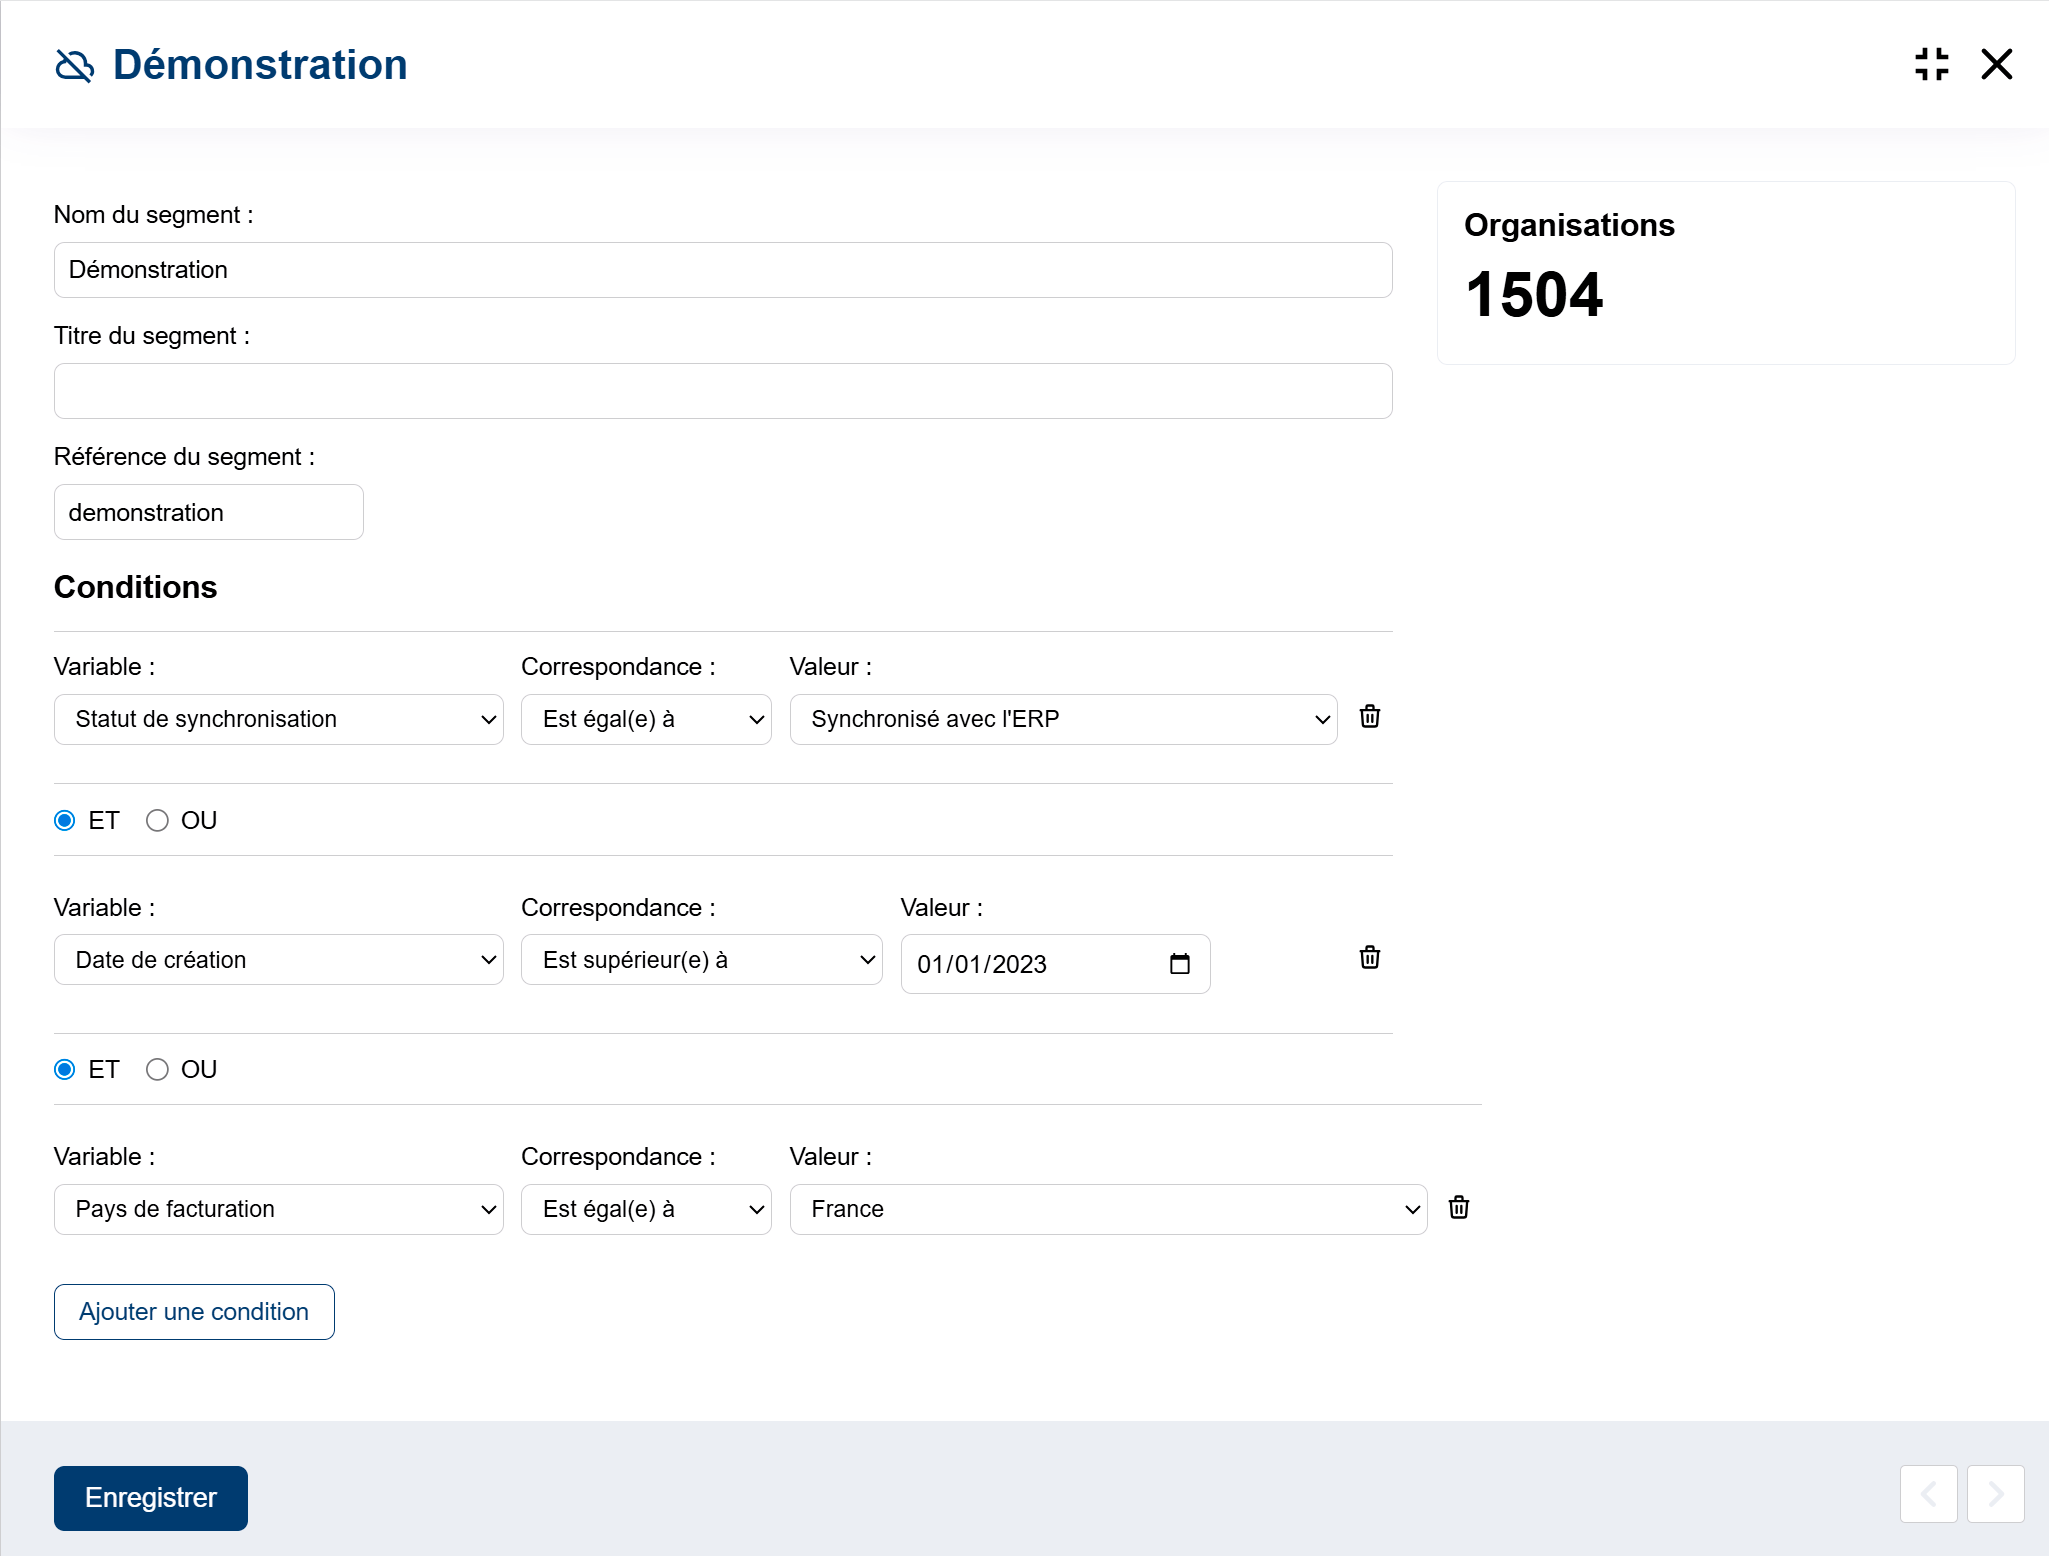Screen dimensions: 2050x1556
Task: Expand the Est supérieur(e) à dropdown
Action: pos(701,960)
